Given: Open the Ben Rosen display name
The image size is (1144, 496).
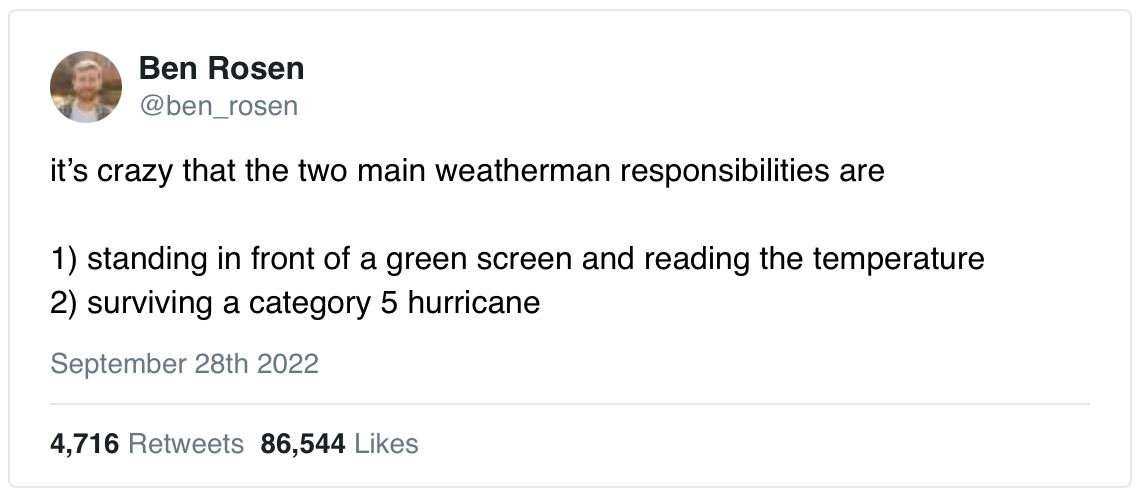Looking at the screenshot, I should click(x=221, y=69).
